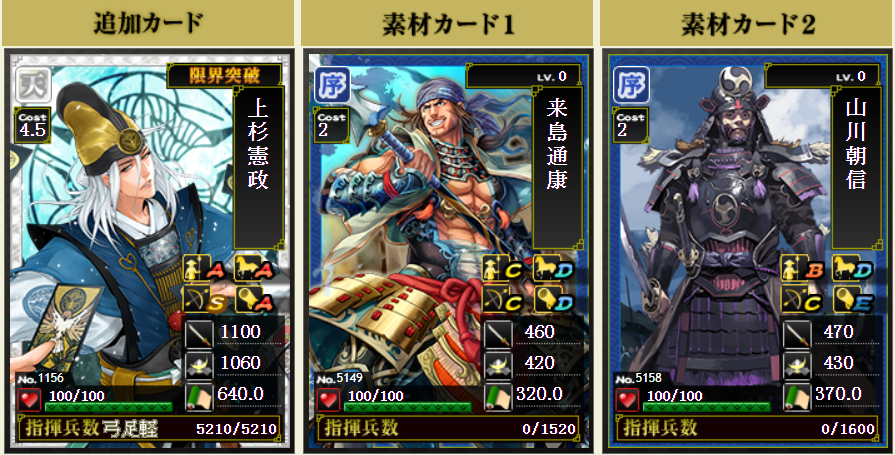Image resolution: width=895 pixels, height=455 pixels.
Task: Click the 限界突破 label on 上杉憲政 card
Action: click(225, 75)
